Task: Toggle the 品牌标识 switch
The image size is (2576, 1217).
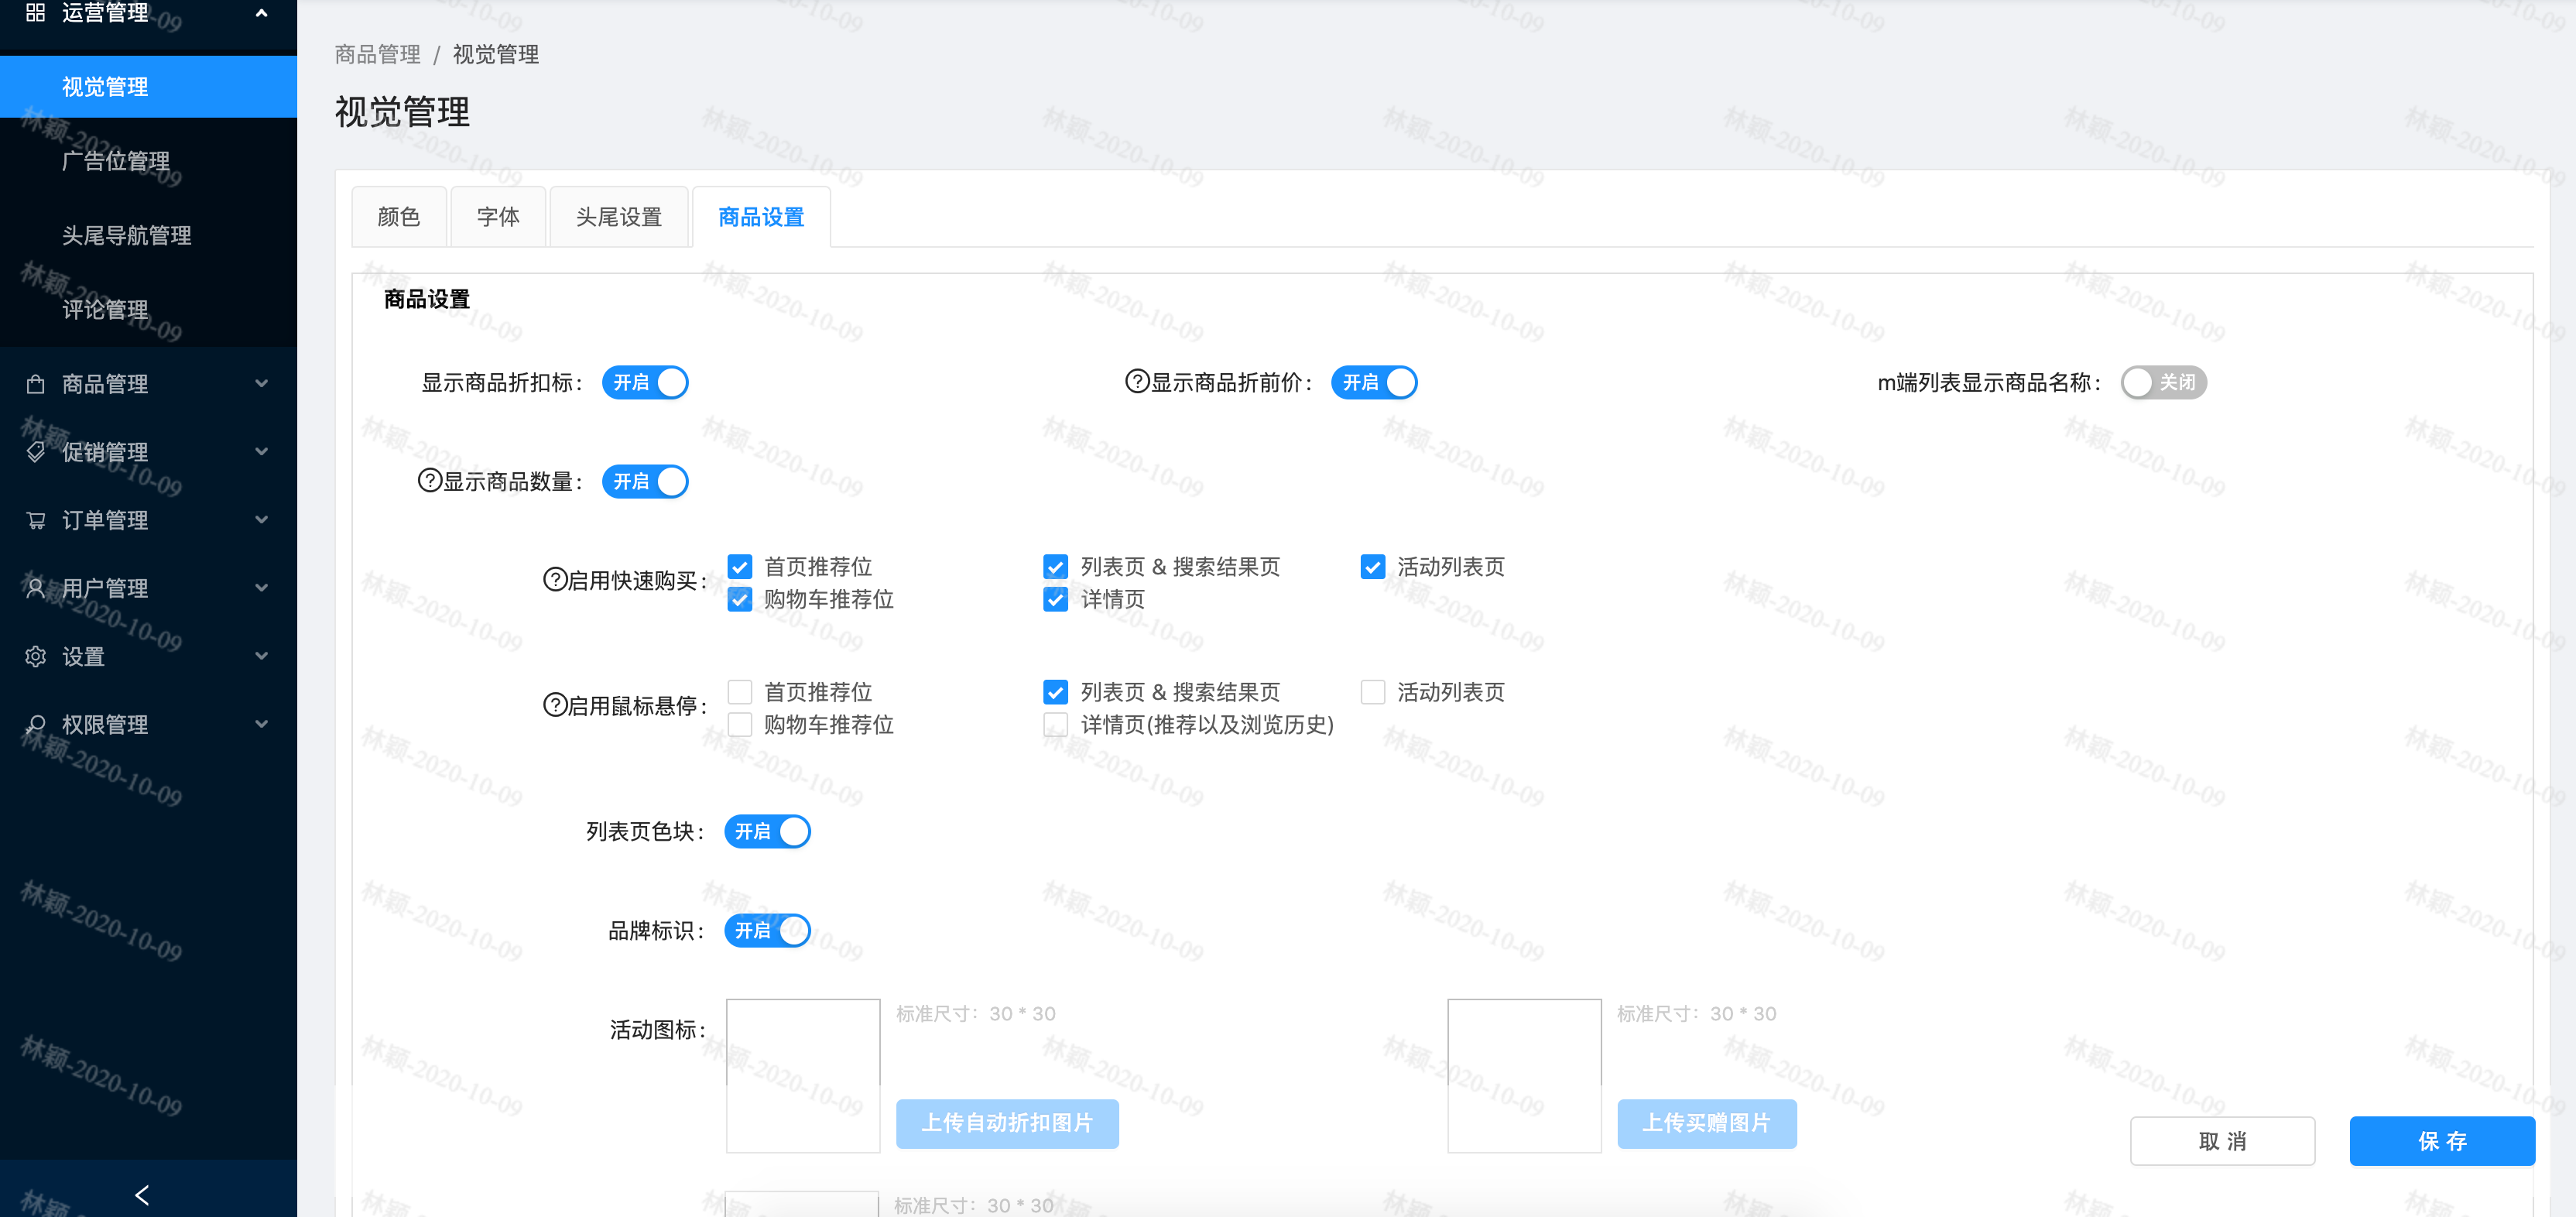Action: [x=767, y=930]
